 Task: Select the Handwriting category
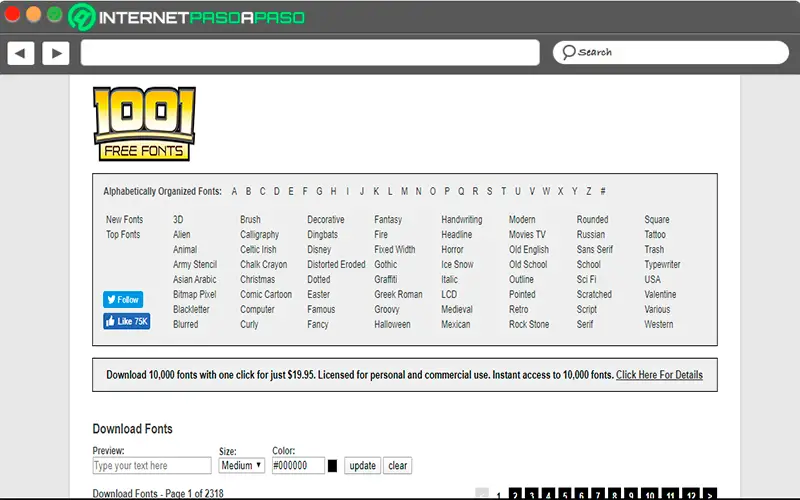[462, 219]
